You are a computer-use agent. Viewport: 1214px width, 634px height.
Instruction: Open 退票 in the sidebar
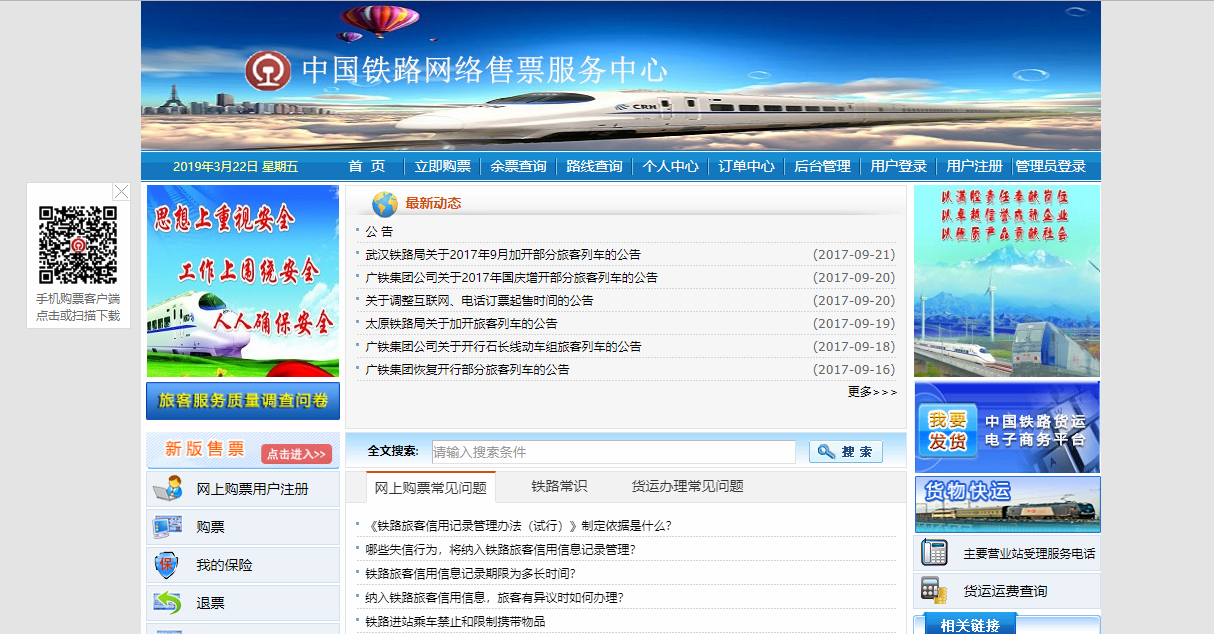210,603
